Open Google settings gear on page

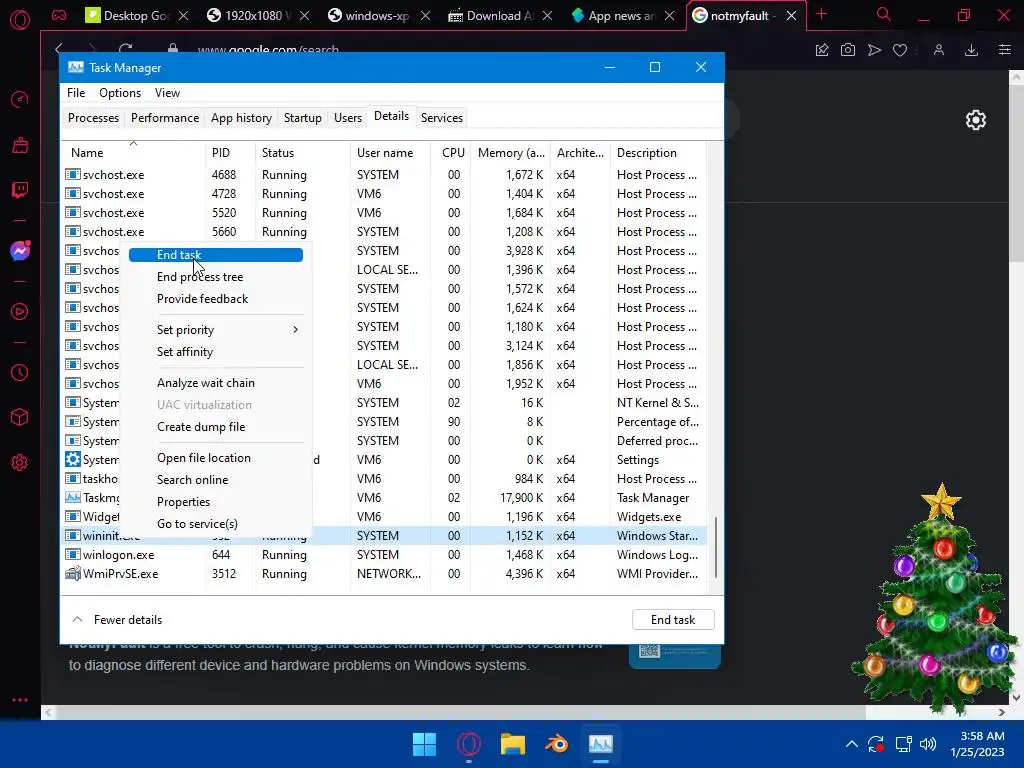tap(976, 120)
